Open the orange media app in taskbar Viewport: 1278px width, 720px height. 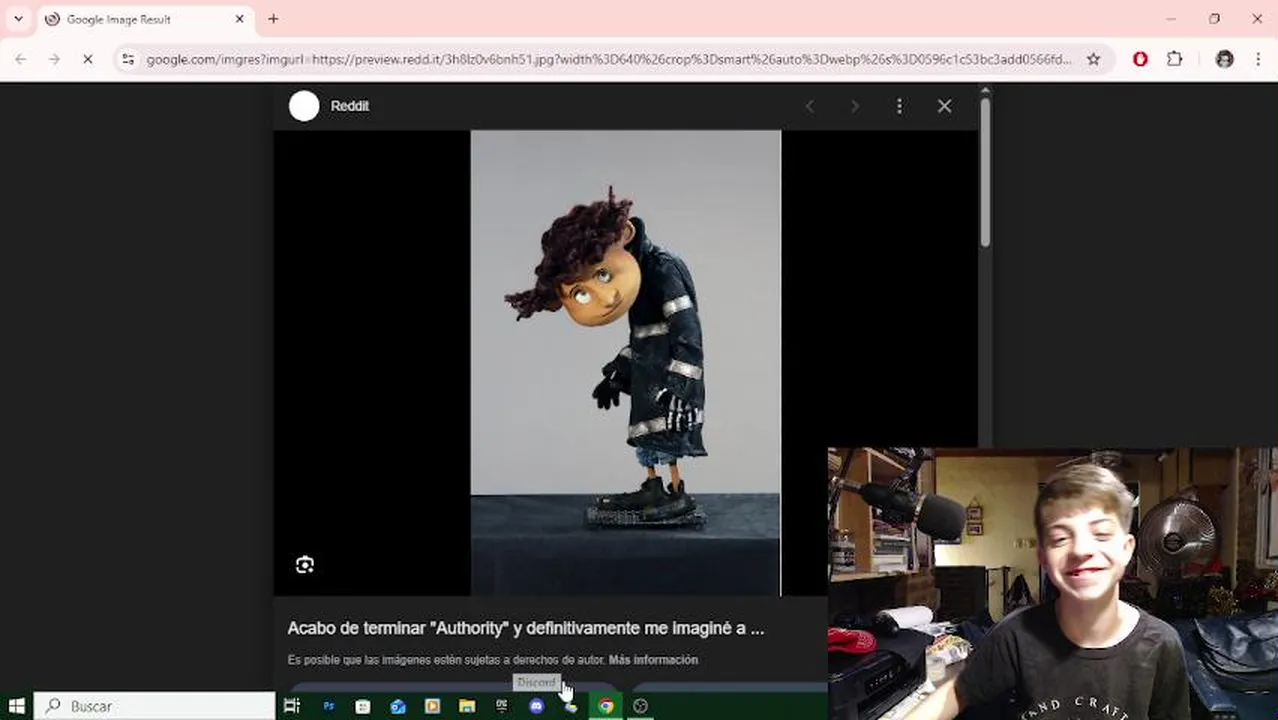[432, 706]
